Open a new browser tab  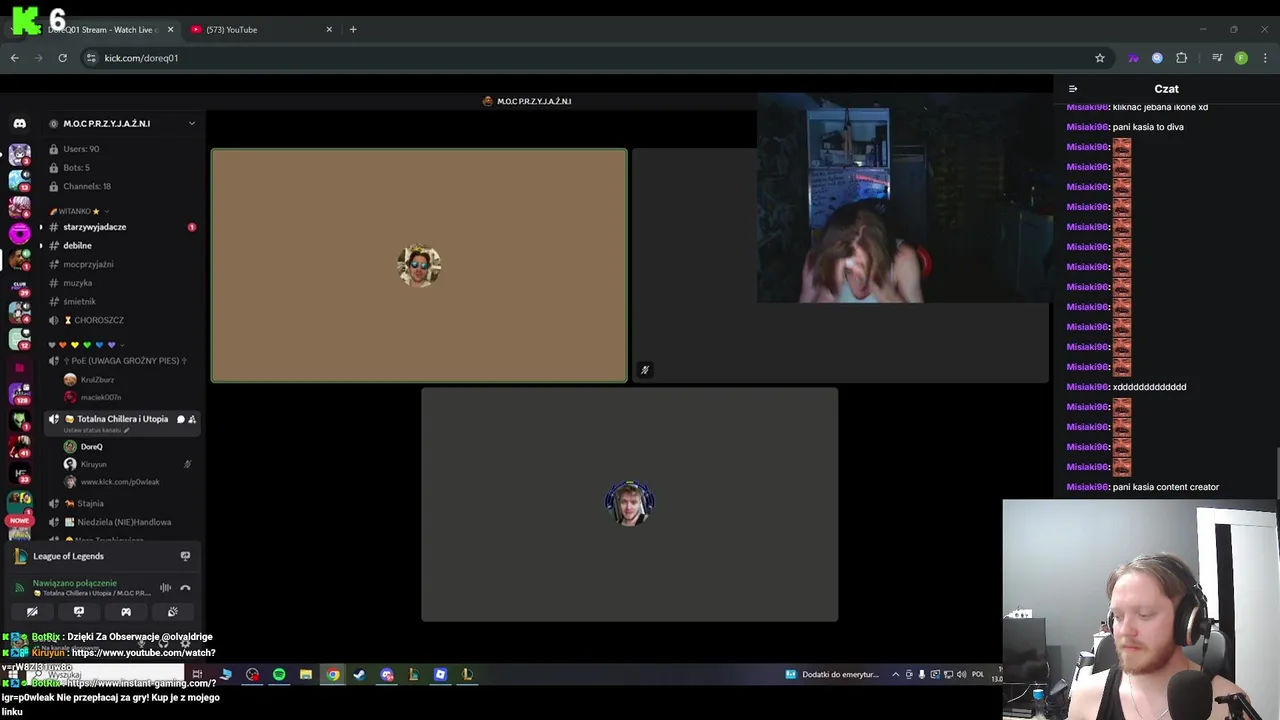point(353,30)
